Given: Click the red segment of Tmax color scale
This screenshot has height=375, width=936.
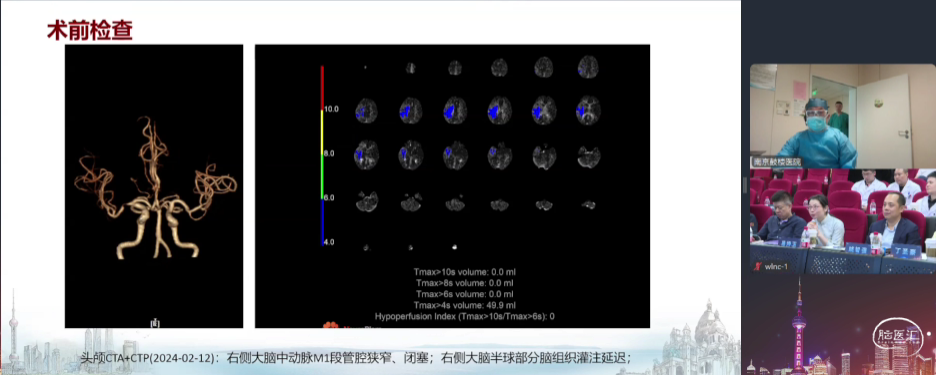Looking at the screenshot, I should click(x=322, y=88).
